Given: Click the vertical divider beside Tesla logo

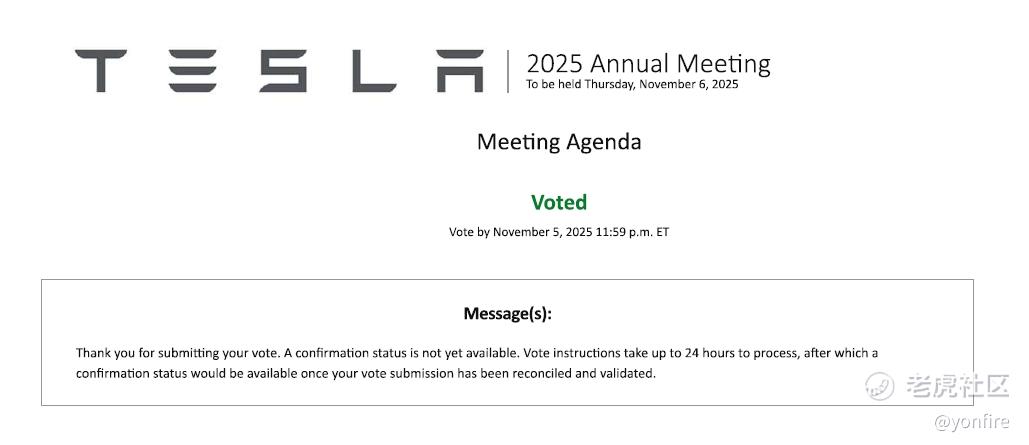Looking at the screenshot, I should 508,71.
